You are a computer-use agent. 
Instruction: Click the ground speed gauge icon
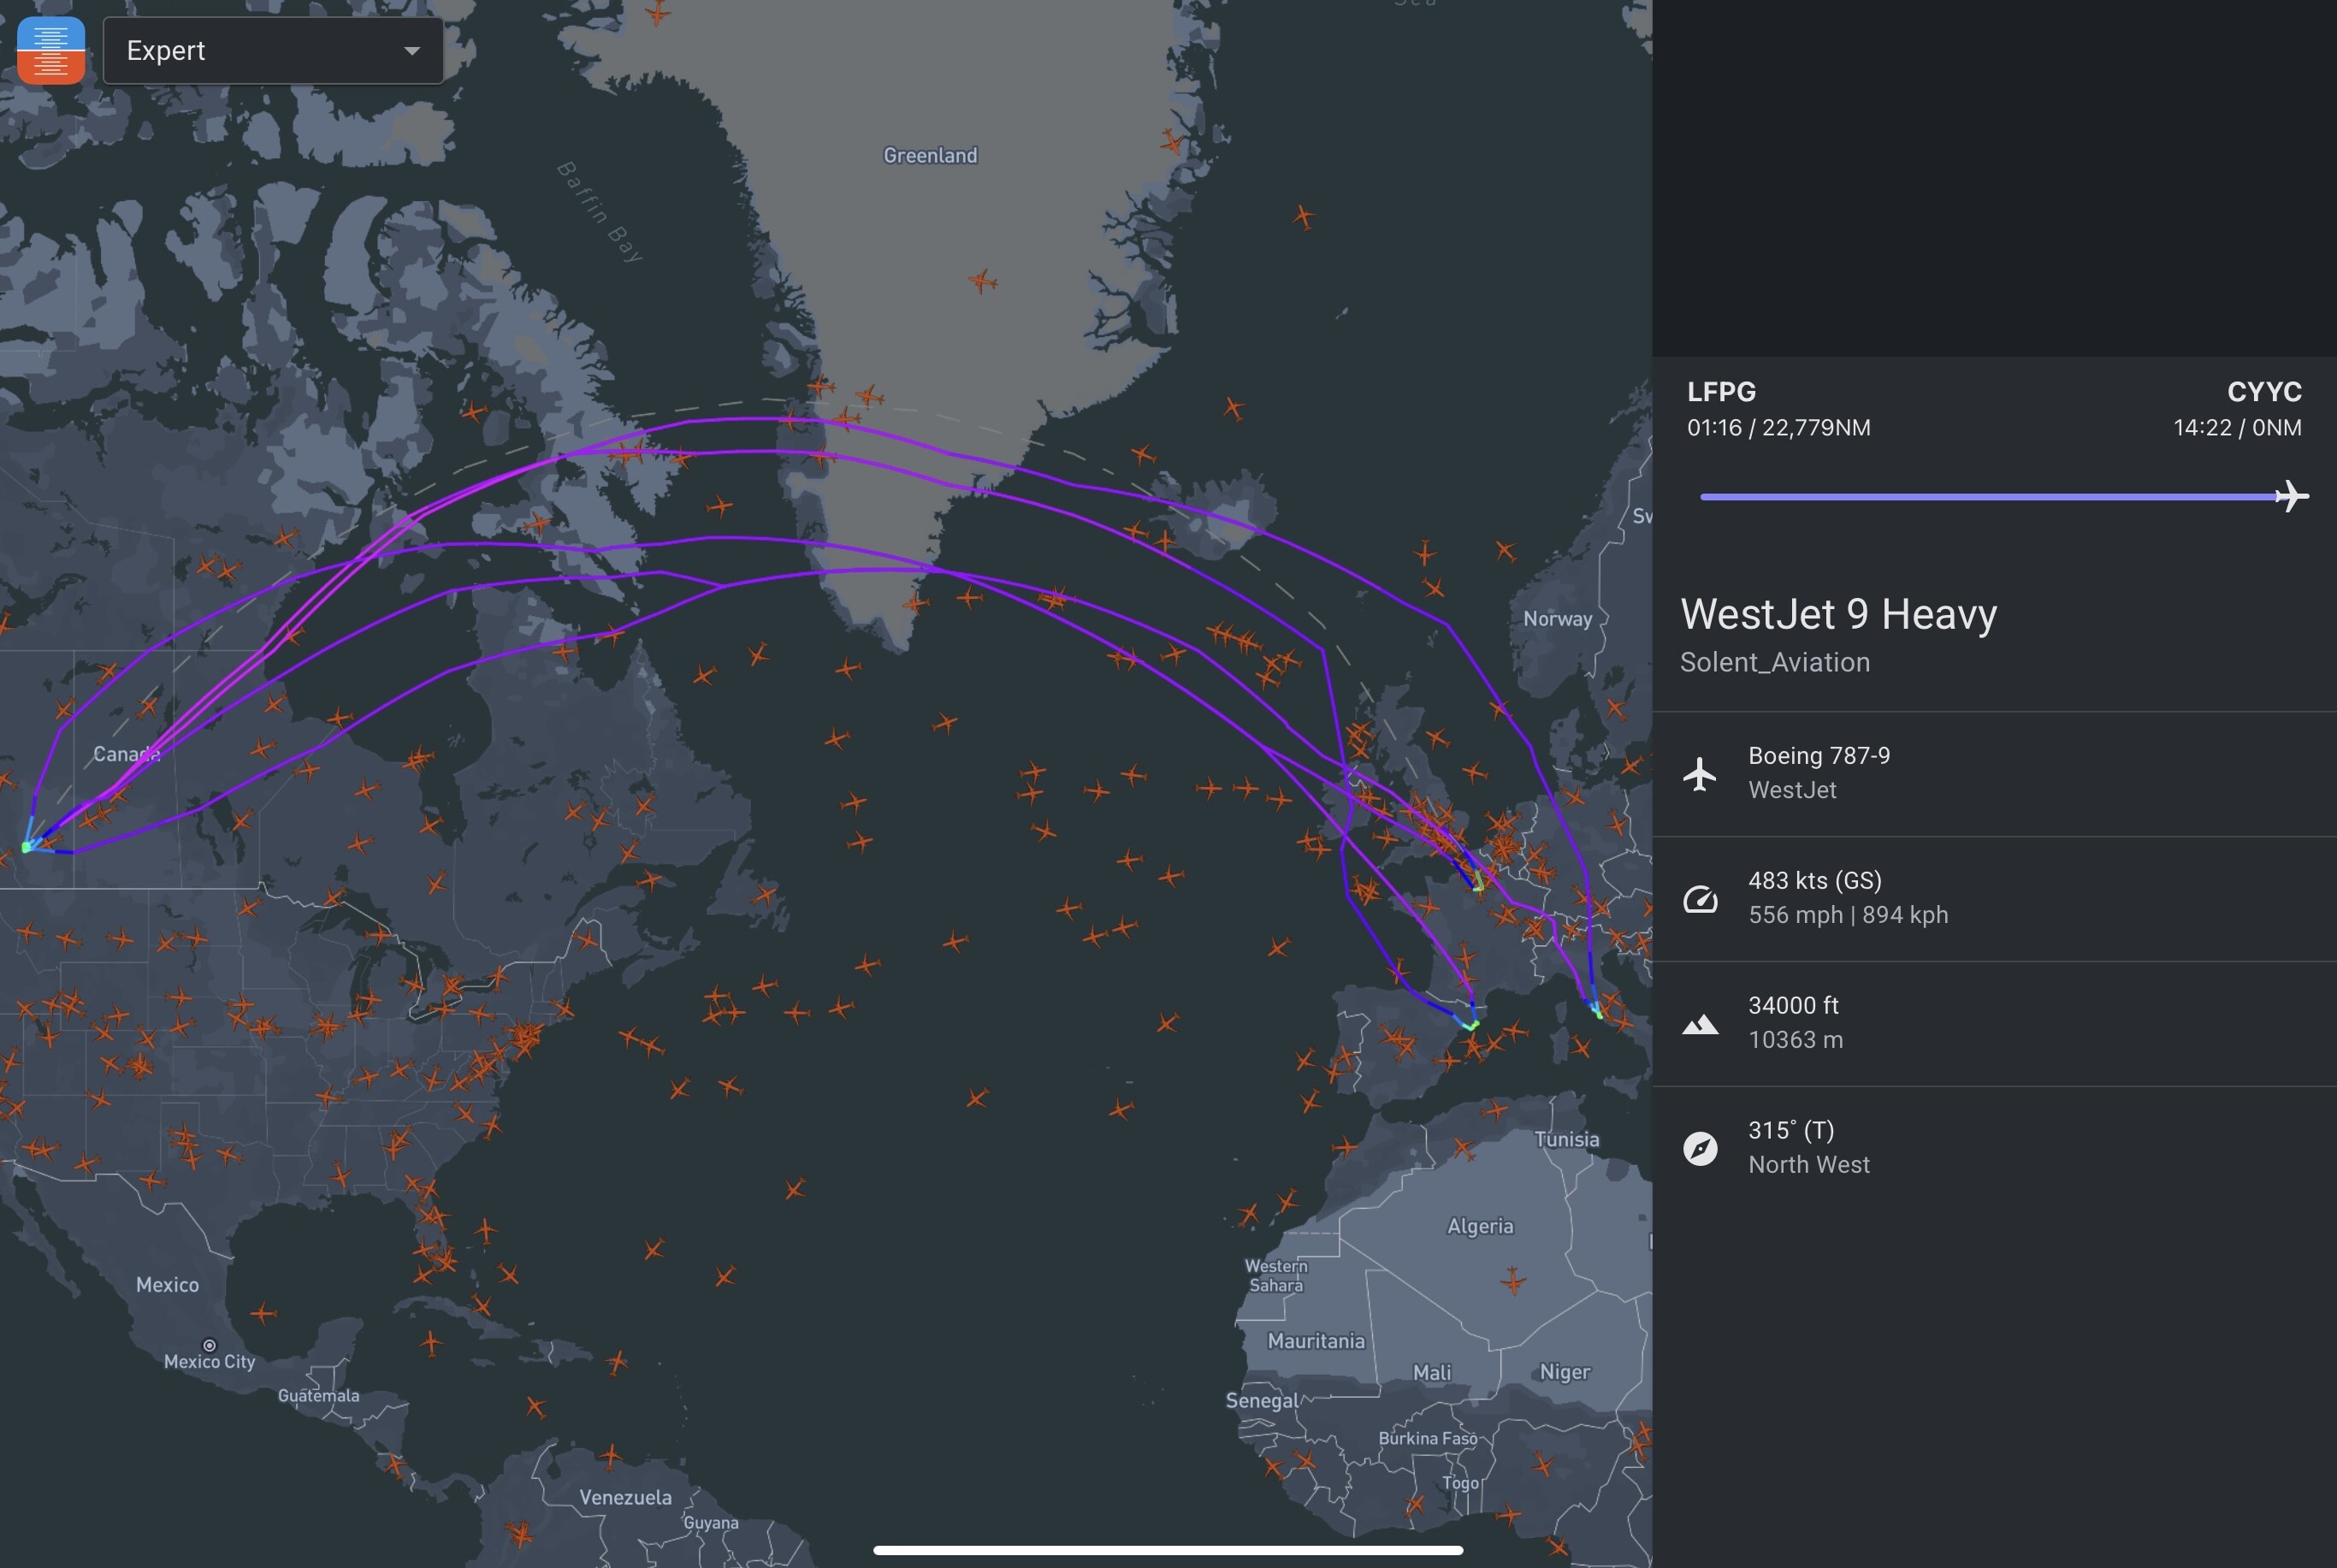click(x=1700, y=899)
